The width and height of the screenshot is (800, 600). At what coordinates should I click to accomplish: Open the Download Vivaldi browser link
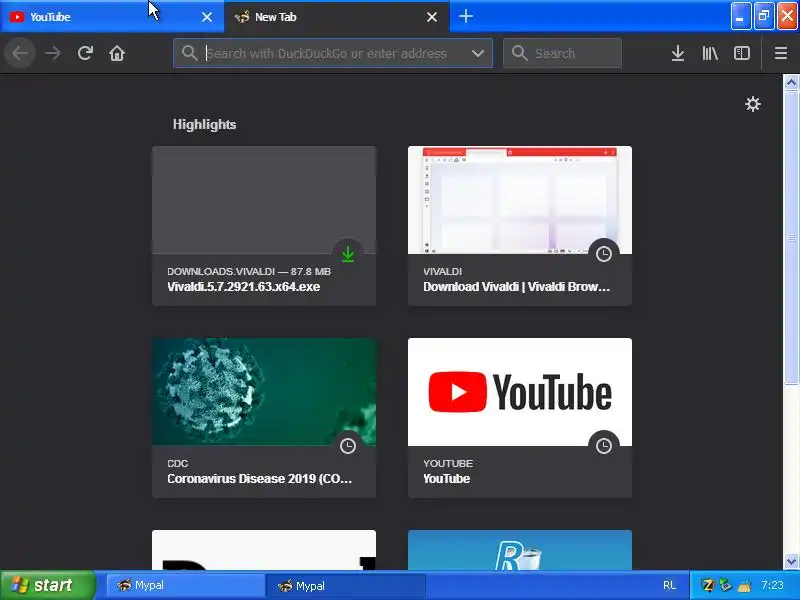(516, 287)
